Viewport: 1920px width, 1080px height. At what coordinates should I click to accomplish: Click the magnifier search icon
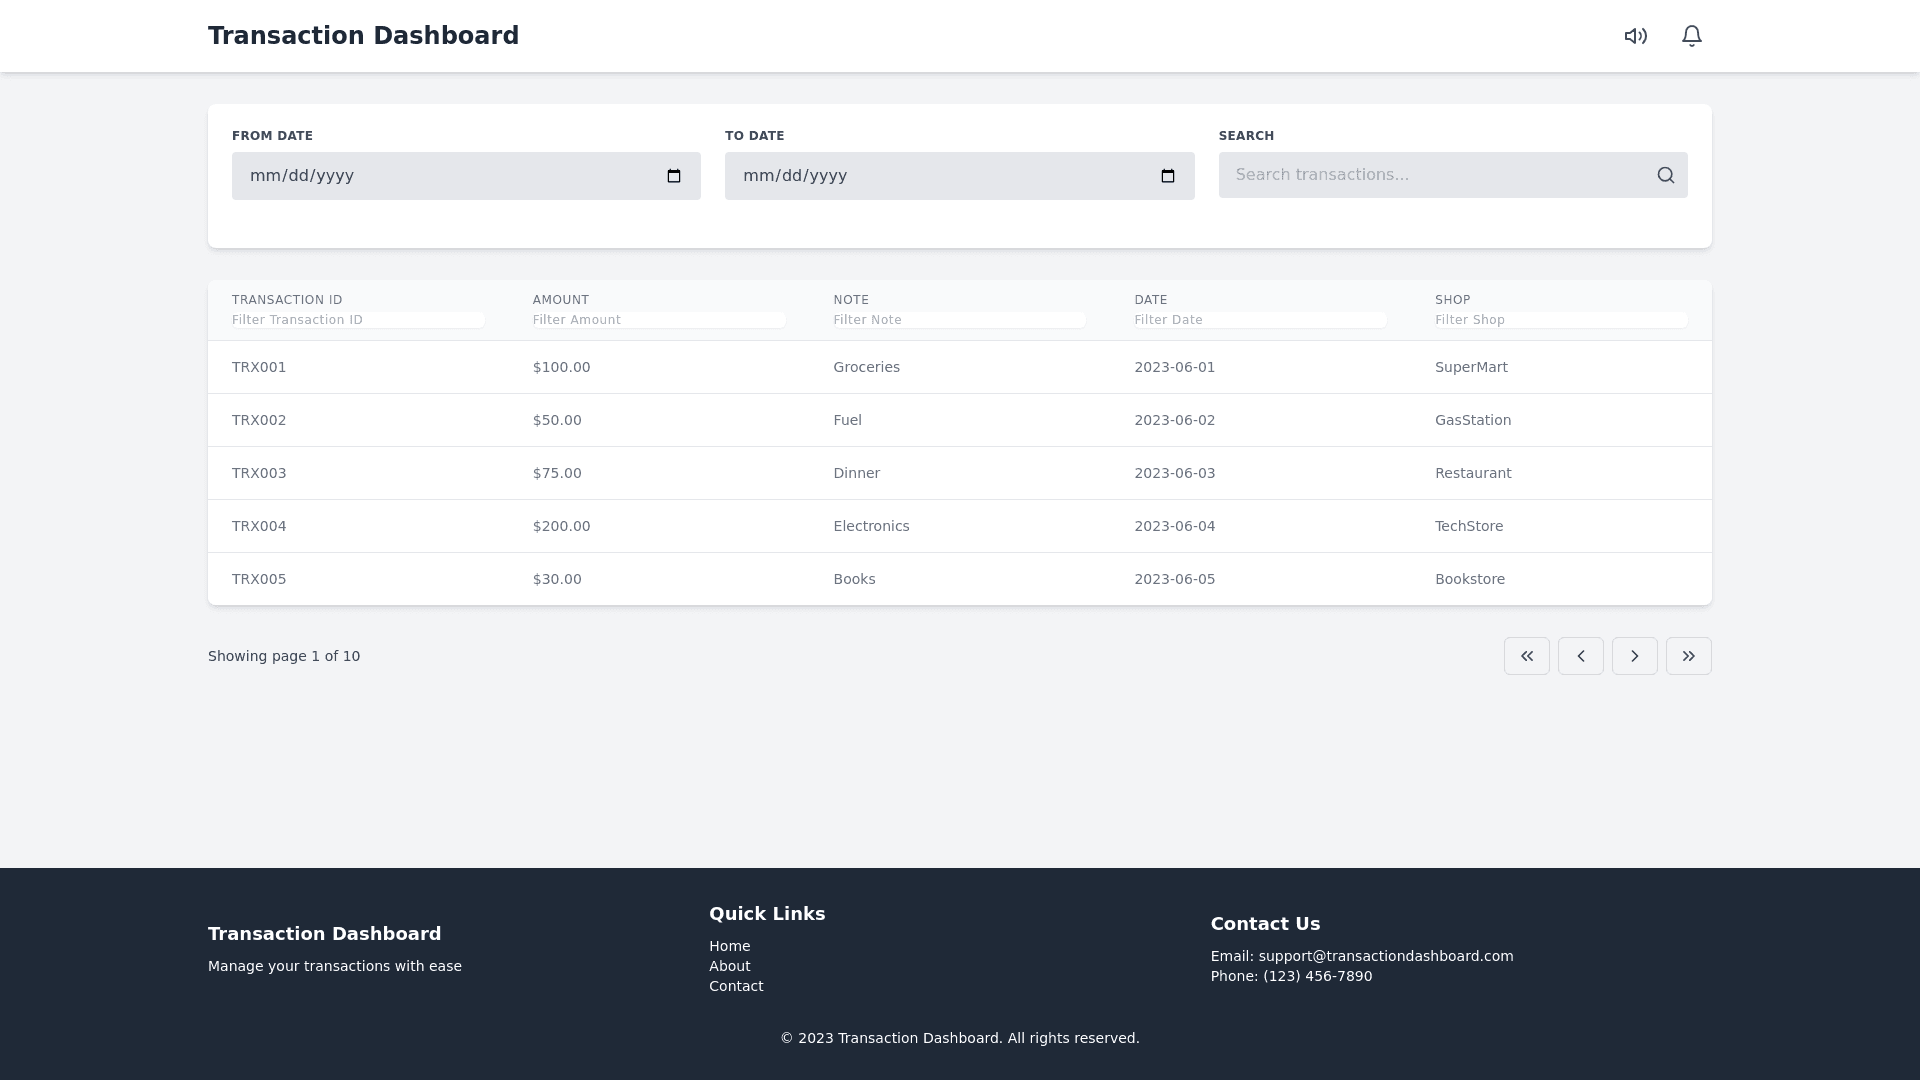pyautogui.click(x=1665, y=175)
